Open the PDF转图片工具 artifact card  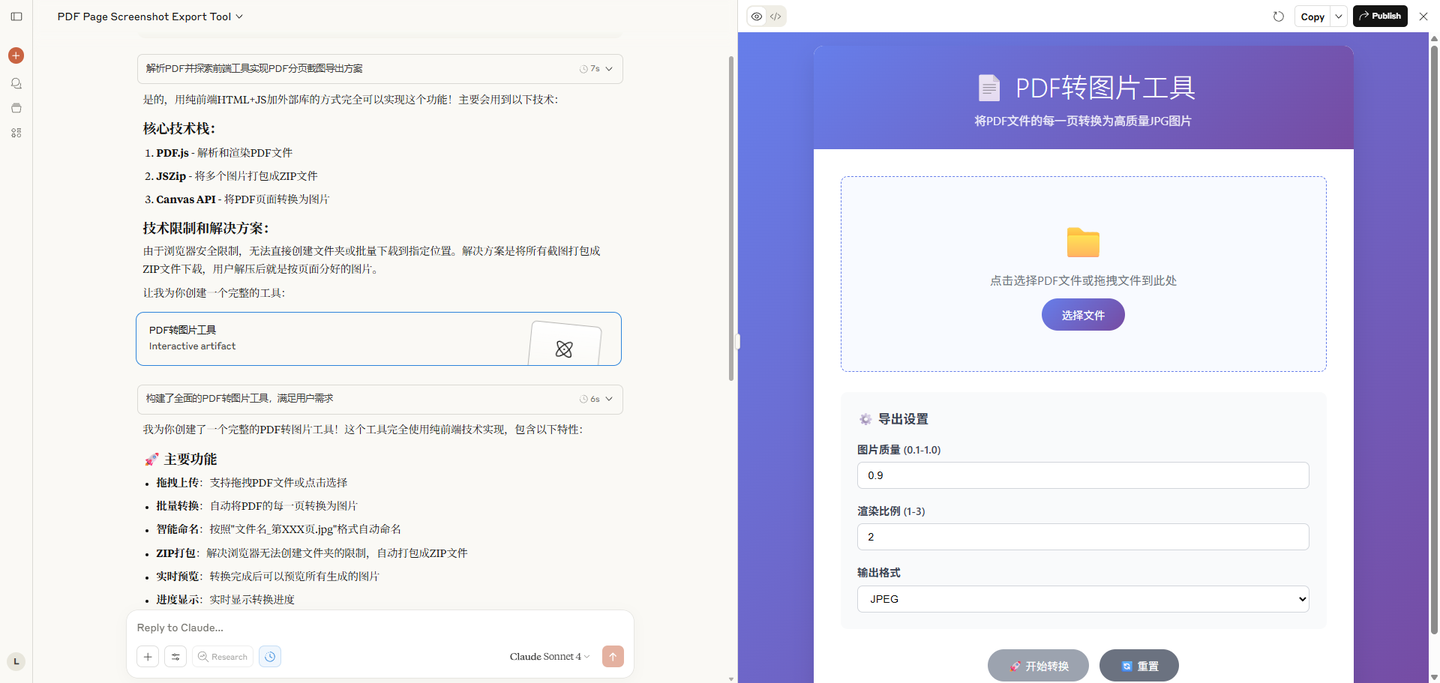(x=378, y=339)
